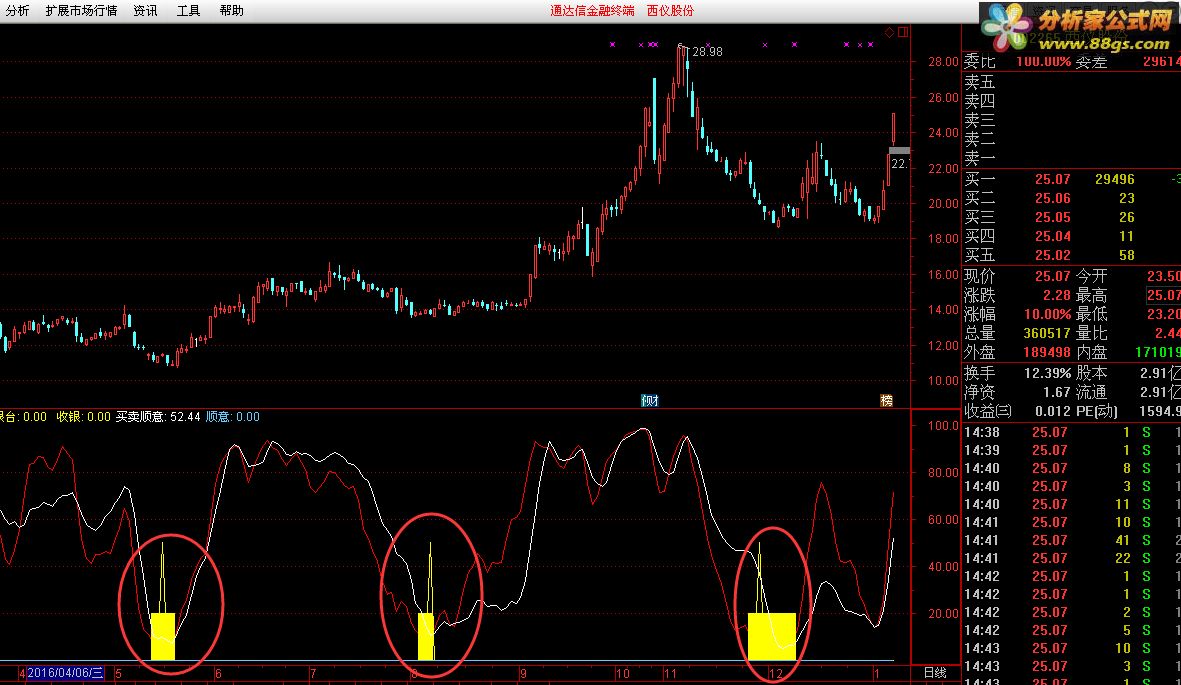Select the 14:41 trade with volume 22
1181x685 pixels.
tap(1072, 558)
